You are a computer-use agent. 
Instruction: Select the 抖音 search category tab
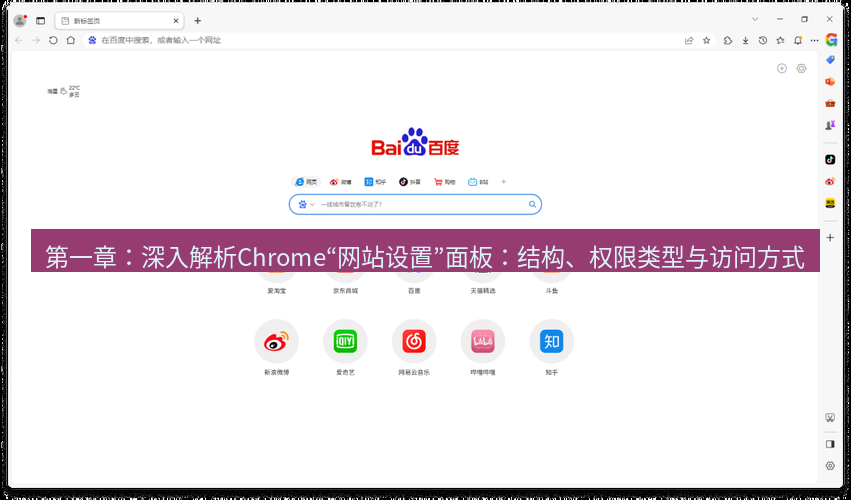click(410, 182)
